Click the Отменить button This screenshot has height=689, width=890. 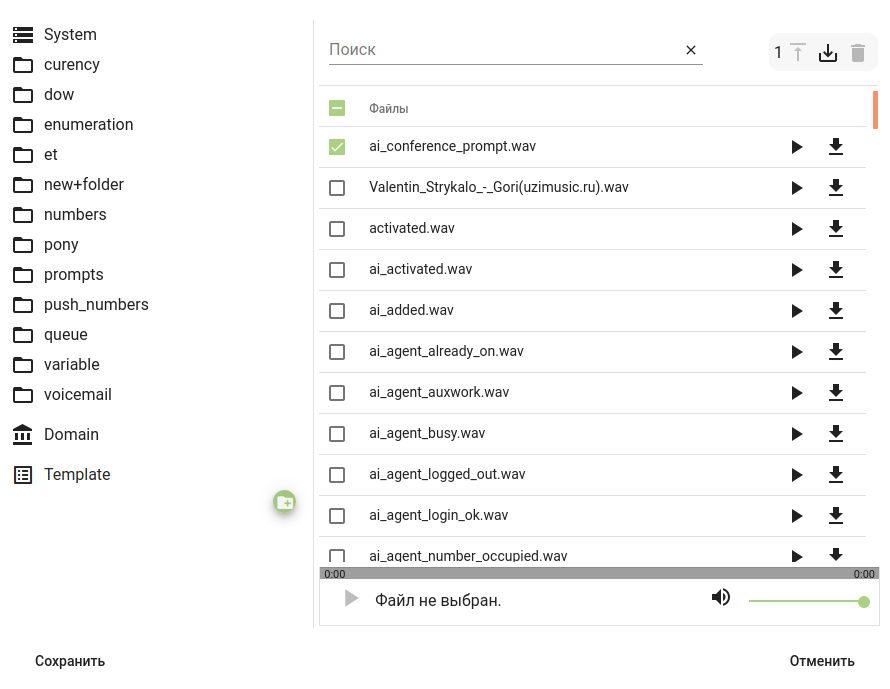(x=822, y=661)
